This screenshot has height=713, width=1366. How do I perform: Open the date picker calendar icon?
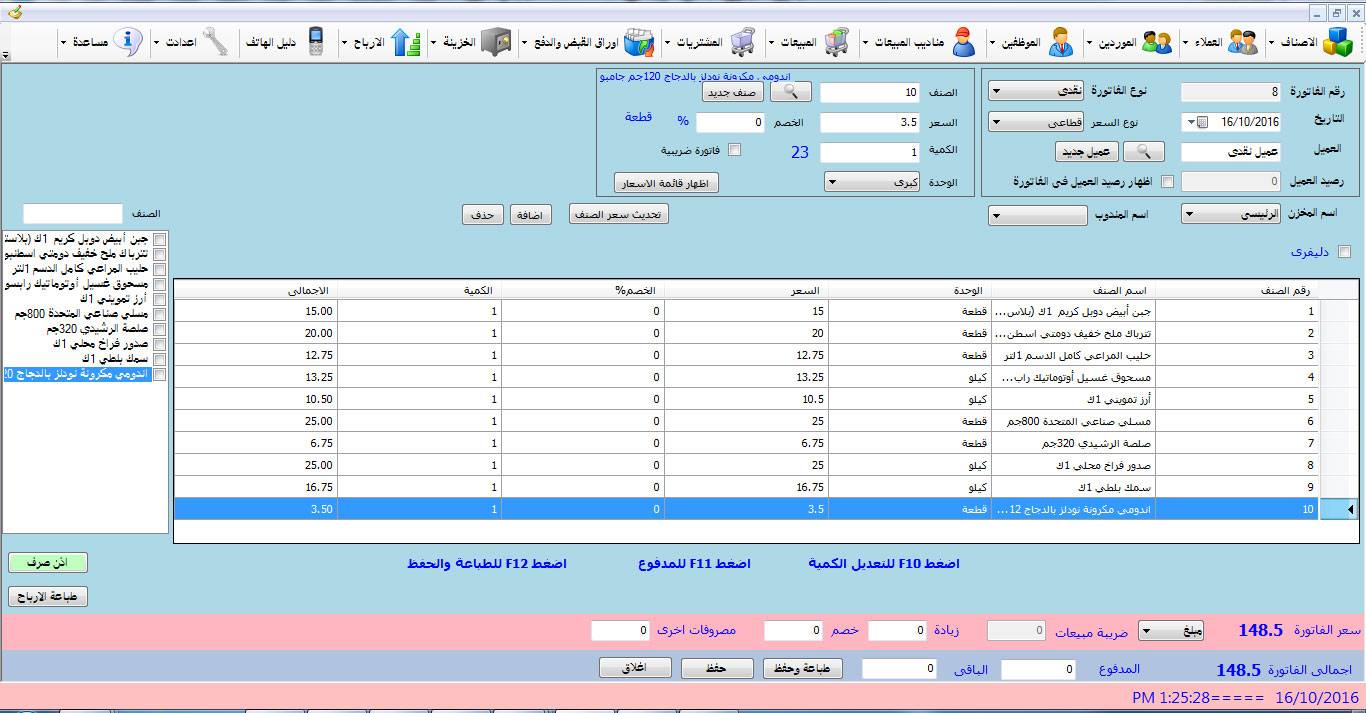click(1202, 123)
